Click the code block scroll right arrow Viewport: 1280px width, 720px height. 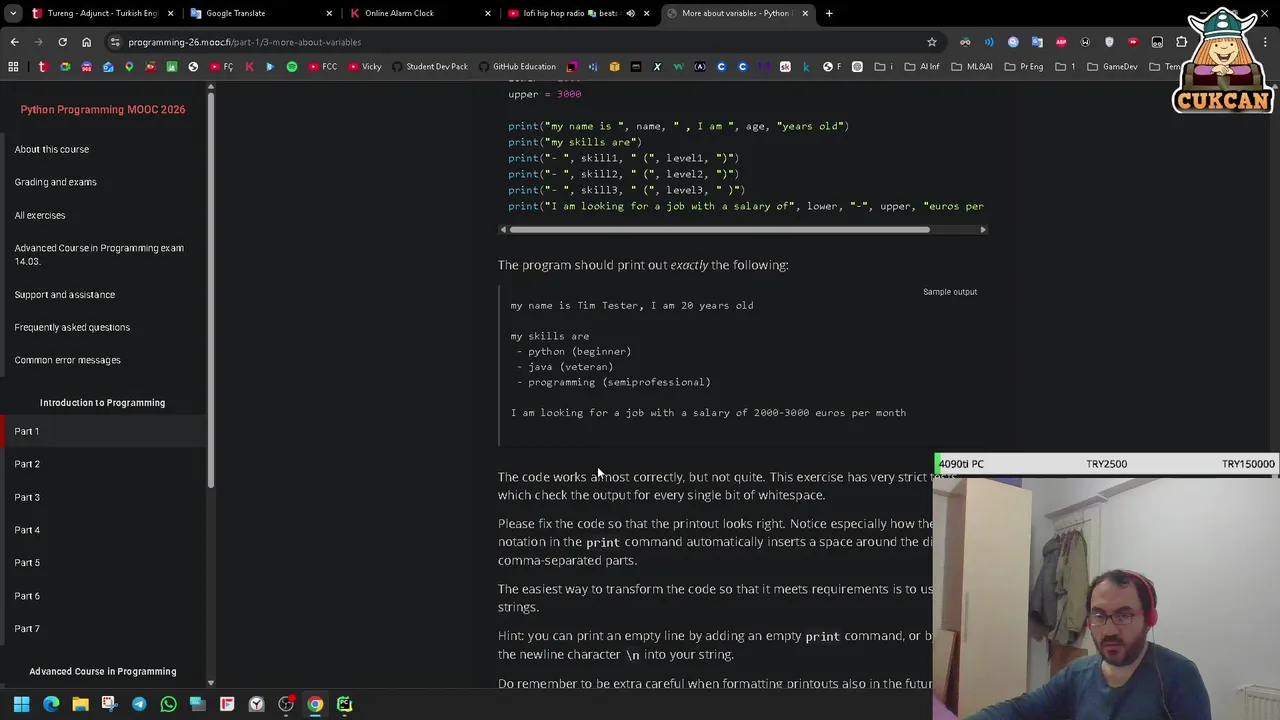pos(983,230)
